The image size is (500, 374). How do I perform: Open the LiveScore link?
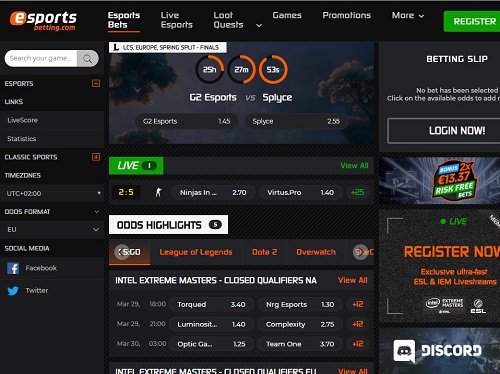(x=22, y=120)
